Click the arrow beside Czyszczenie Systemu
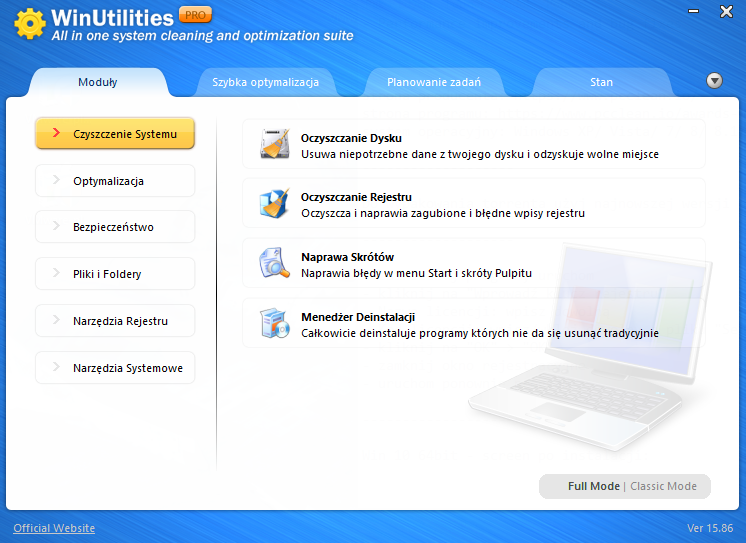Screen dimensions: 746x543 click(56, 132)
